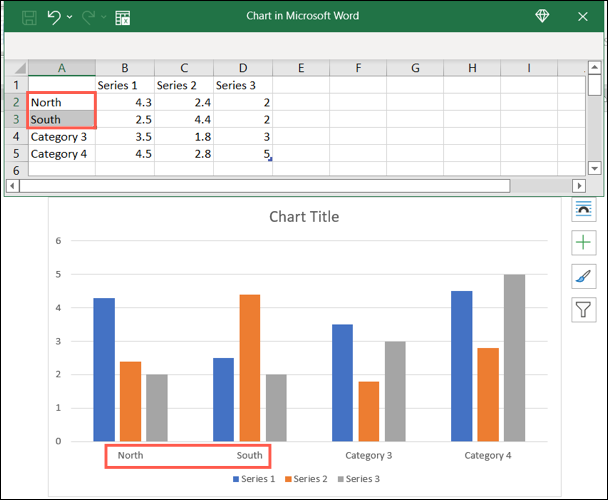Image resolution: width=608 pixels, height=500 pixels.
Task: Click the scroll up arrow of spreadsheet
Action: click(594, 67)
